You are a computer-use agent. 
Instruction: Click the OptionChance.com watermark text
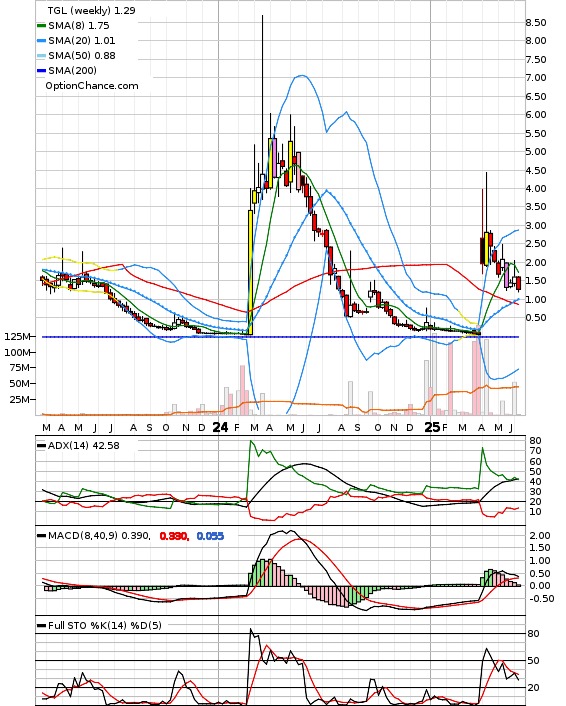[92, 86]
